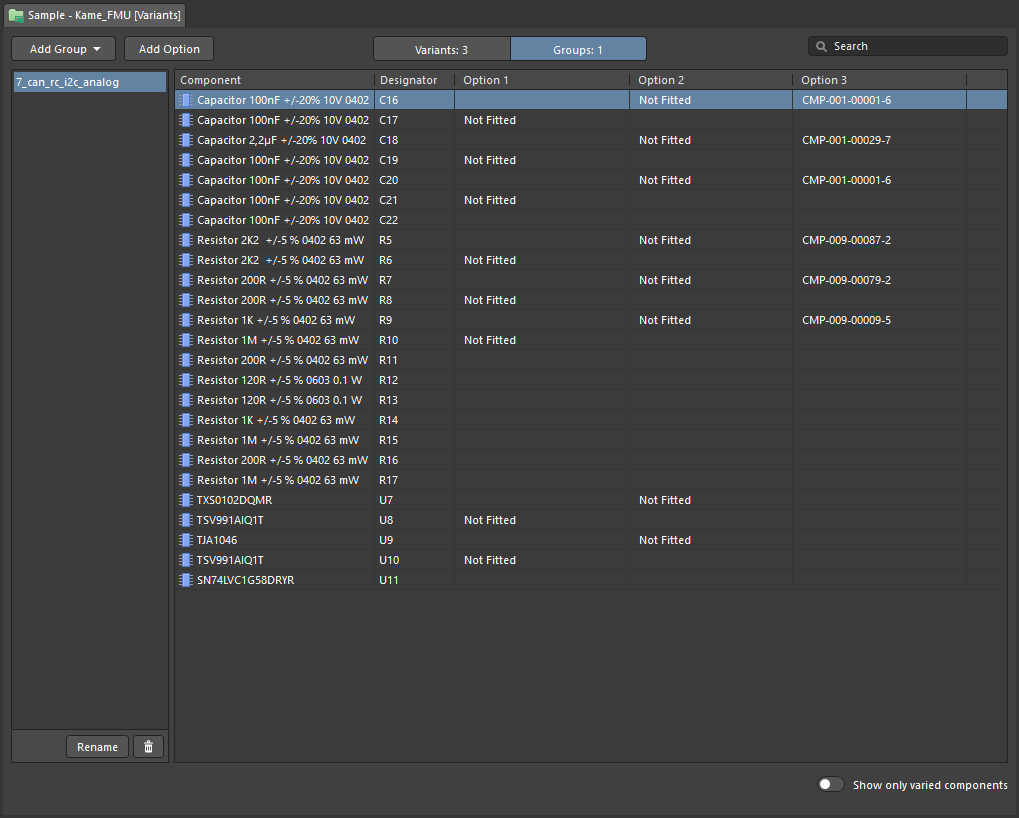
Task: Switch to the Variants: 3 view
Action: tap(441, 49)
